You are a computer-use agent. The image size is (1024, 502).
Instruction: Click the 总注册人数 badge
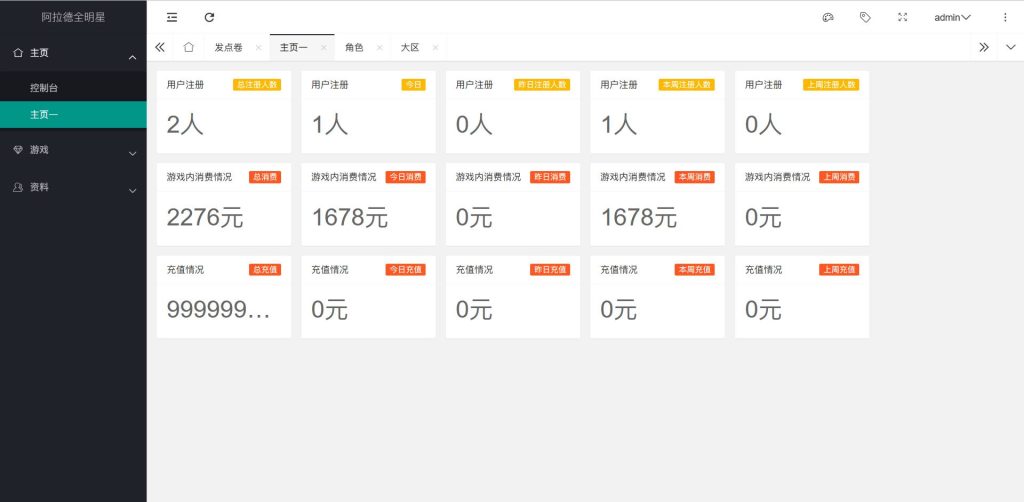[257, 85]
